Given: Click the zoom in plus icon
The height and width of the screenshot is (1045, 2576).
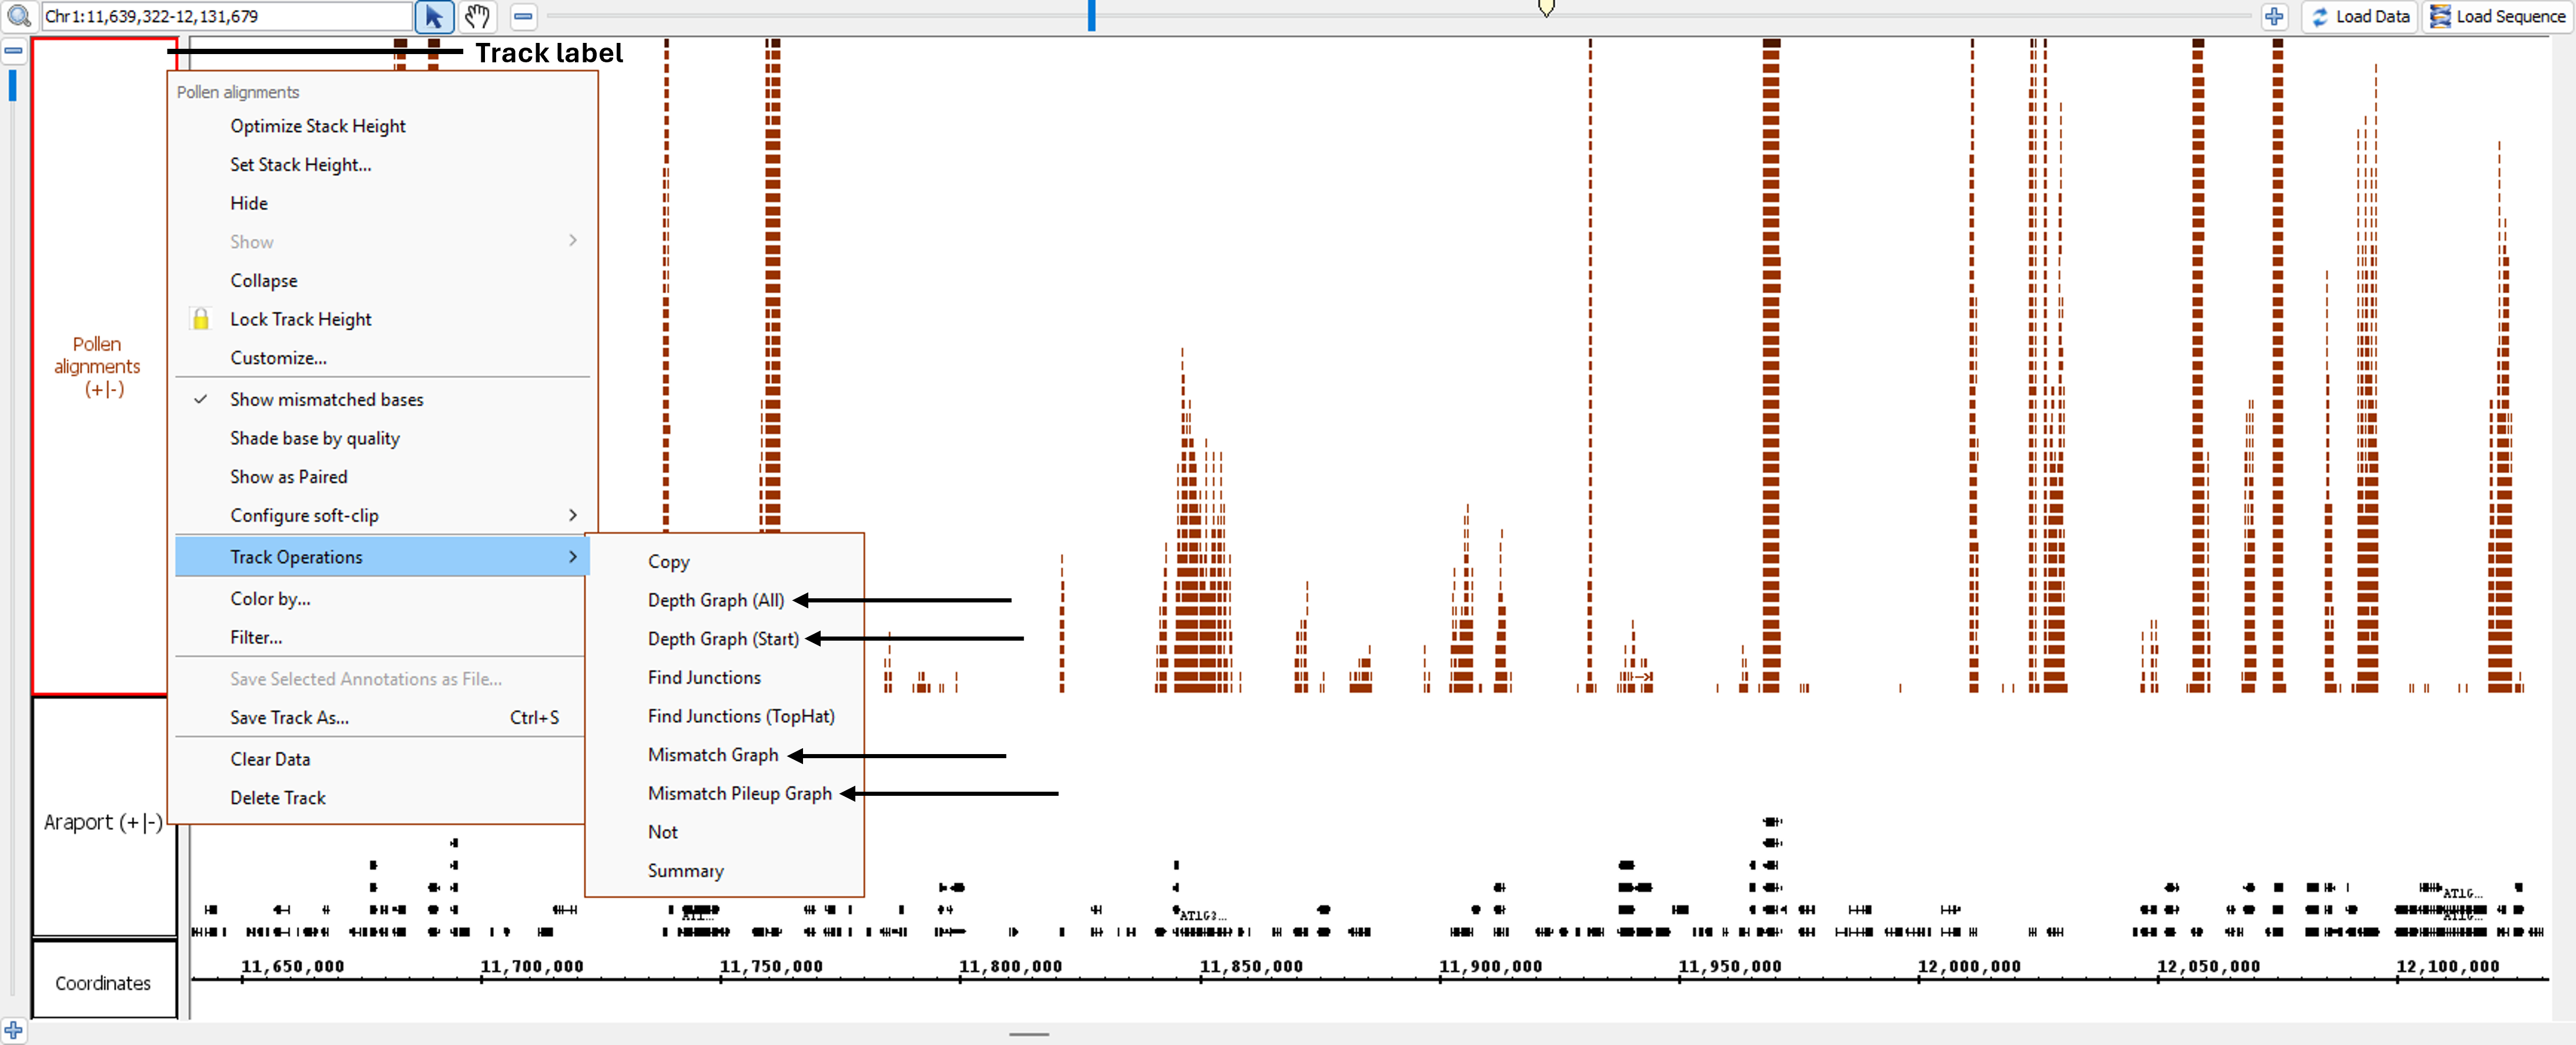Looking at the screenshot, I should pos(2274,16).
